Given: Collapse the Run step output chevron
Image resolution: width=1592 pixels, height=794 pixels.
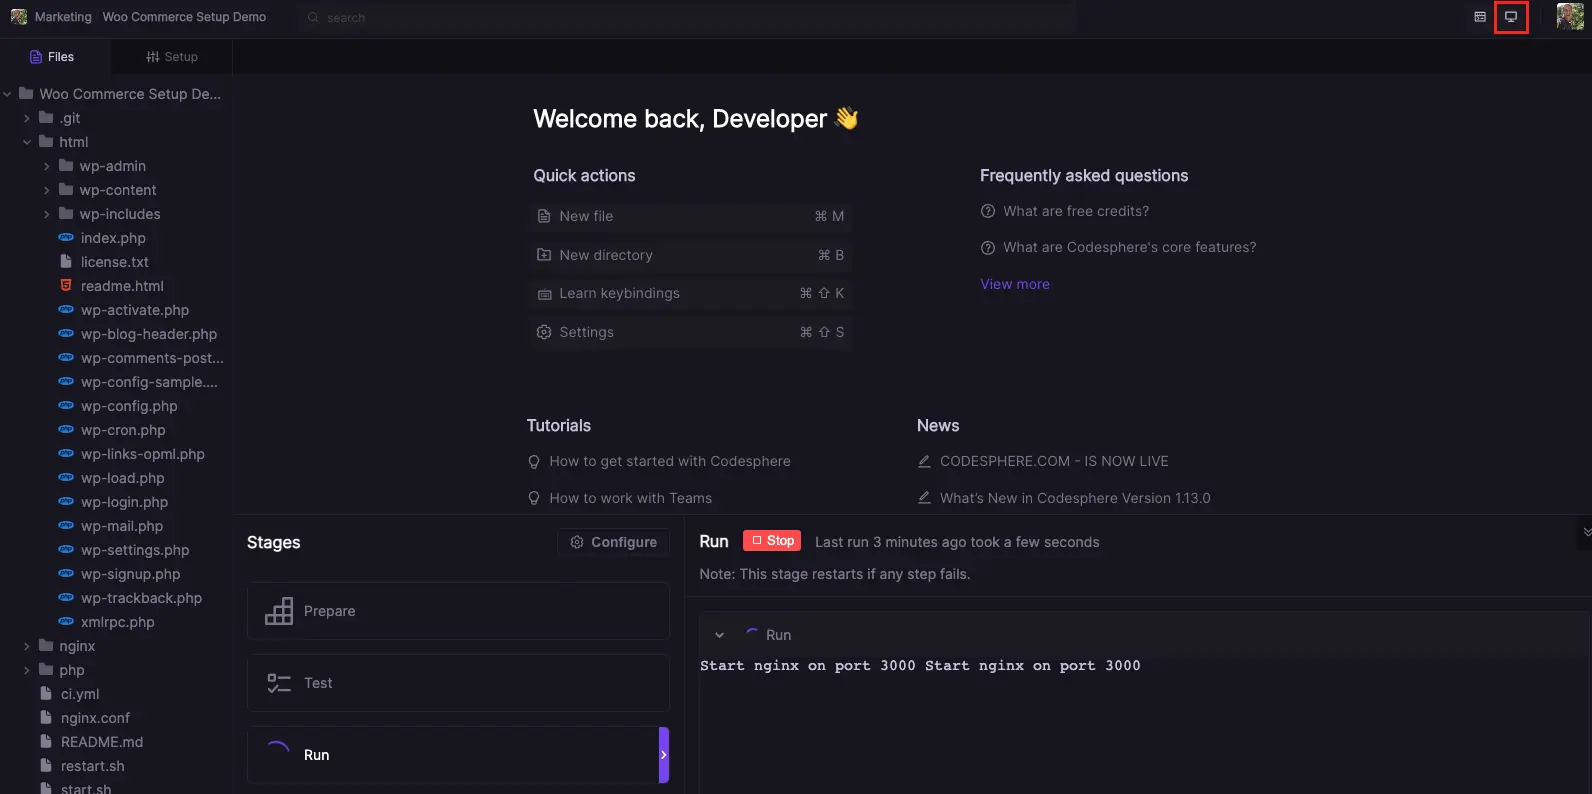Looking at the screenshot, I should click(719, 635).
